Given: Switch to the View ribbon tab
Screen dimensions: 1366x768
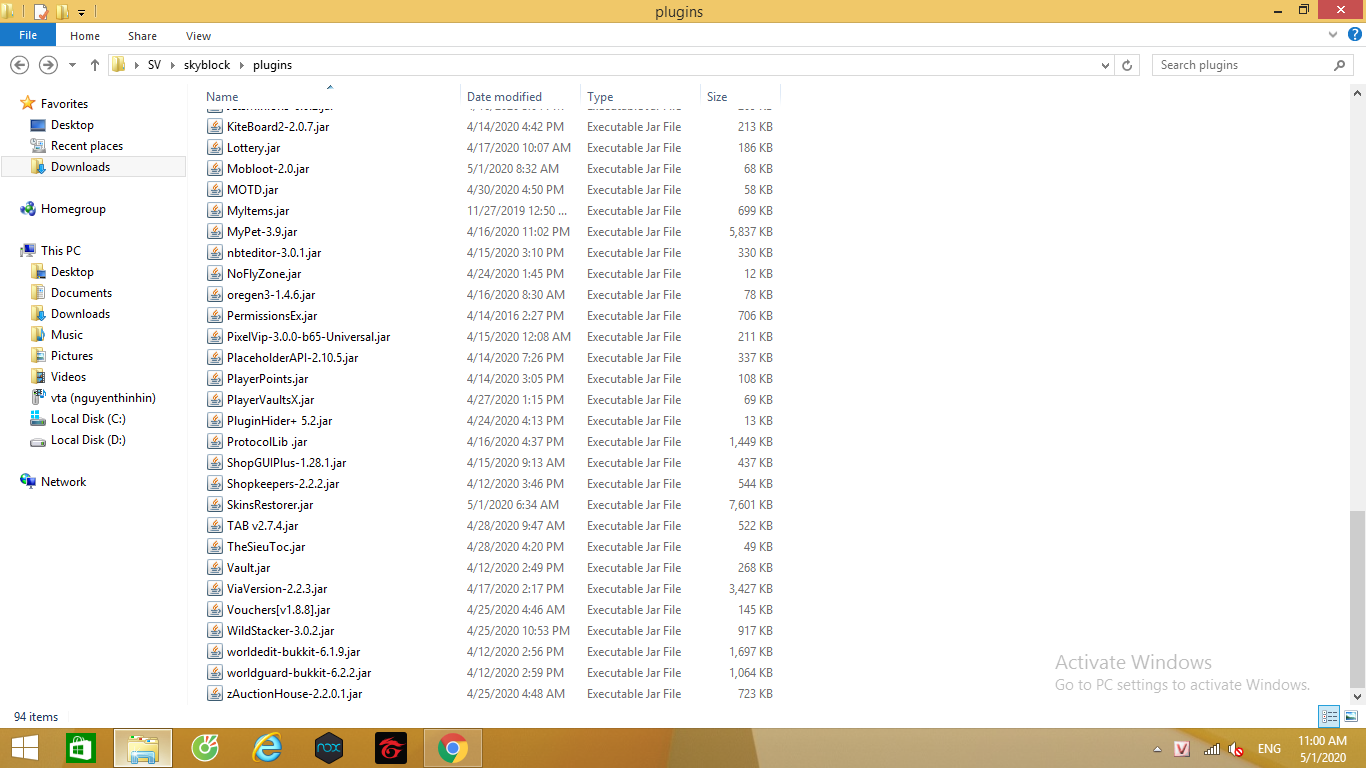Looking at the screenshot, I should [198, 36].
